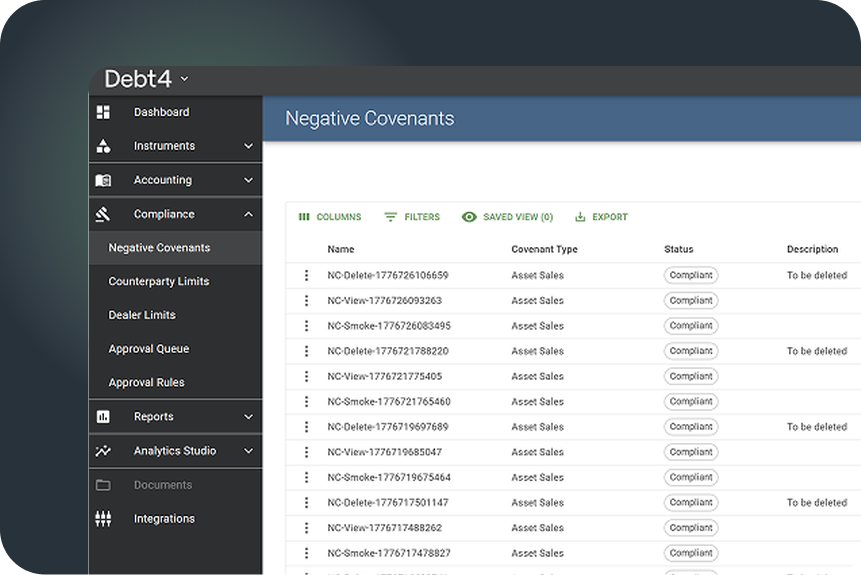Open row menu for NC-View-1776721775405

tap(306, 376)
